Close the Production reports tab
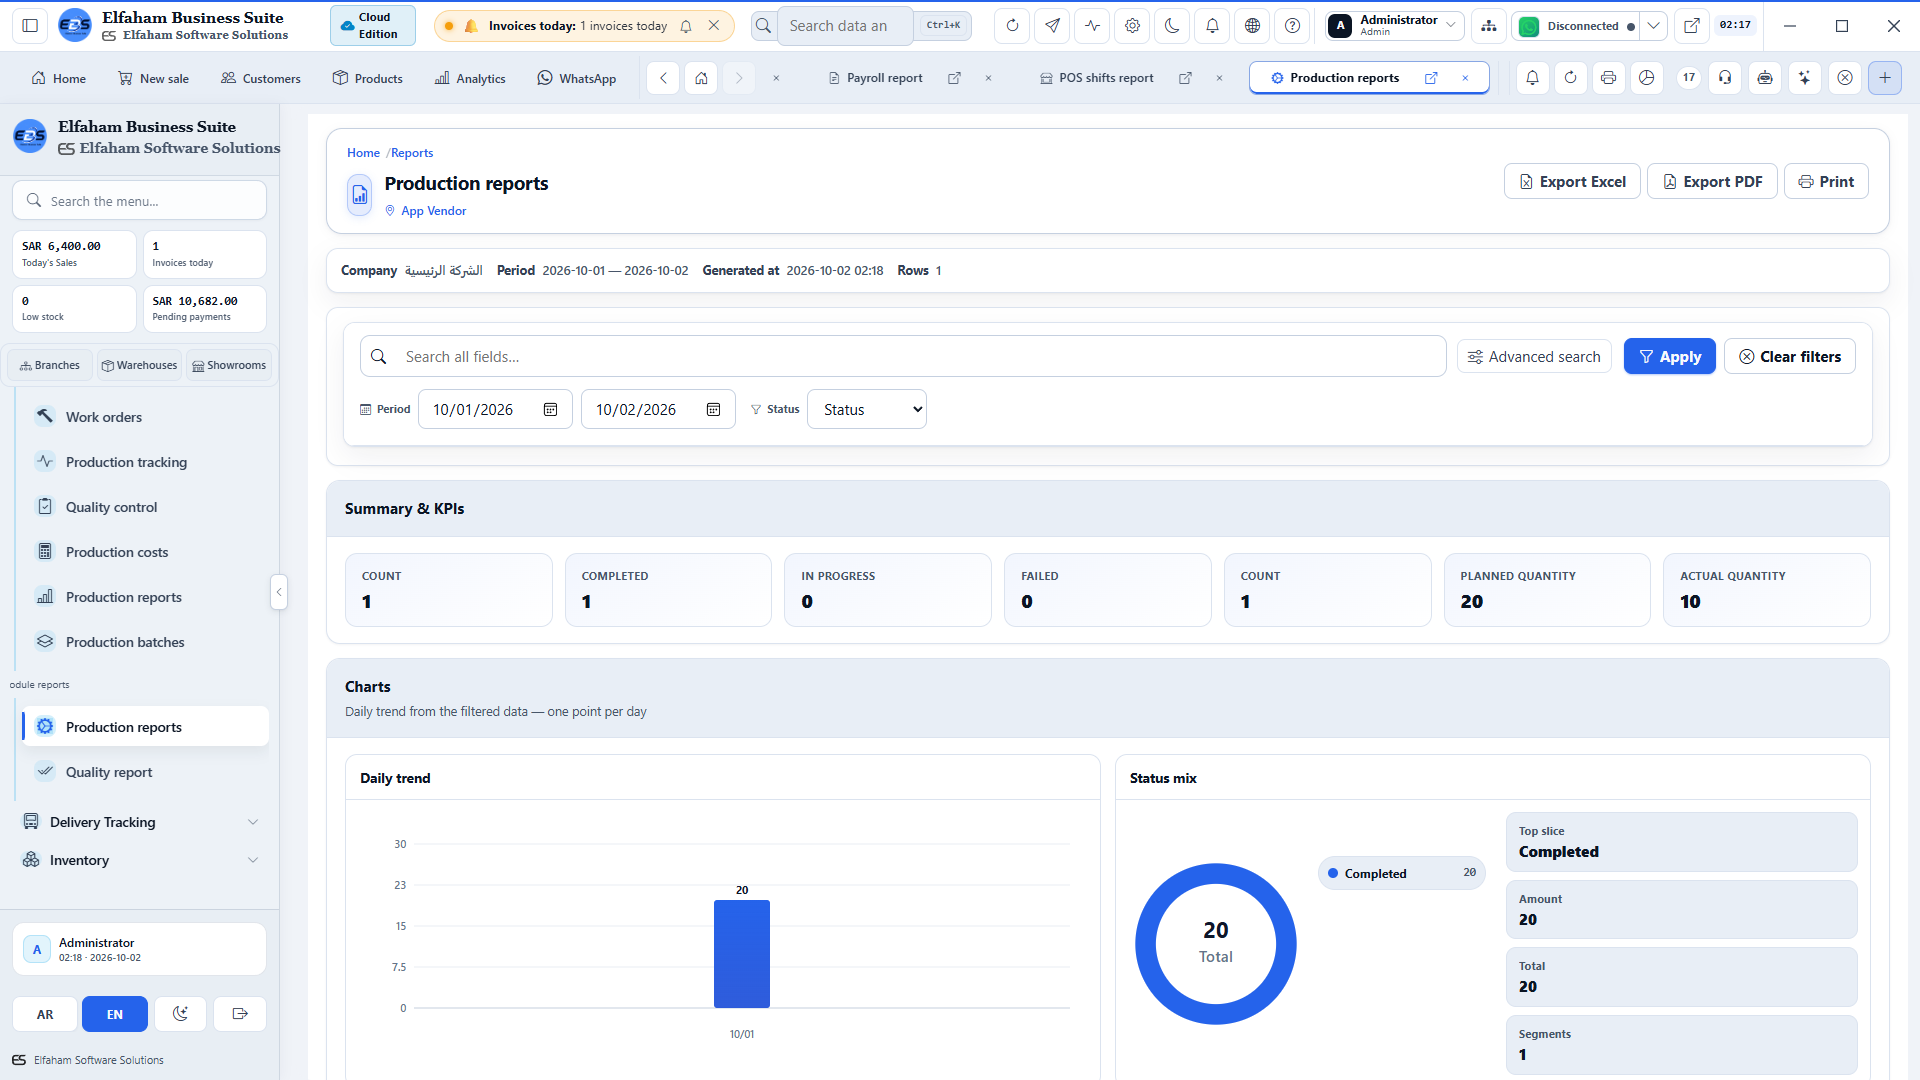Screen dimensions: 1920x1080 pyautogui.click(x=1465, y=78)
